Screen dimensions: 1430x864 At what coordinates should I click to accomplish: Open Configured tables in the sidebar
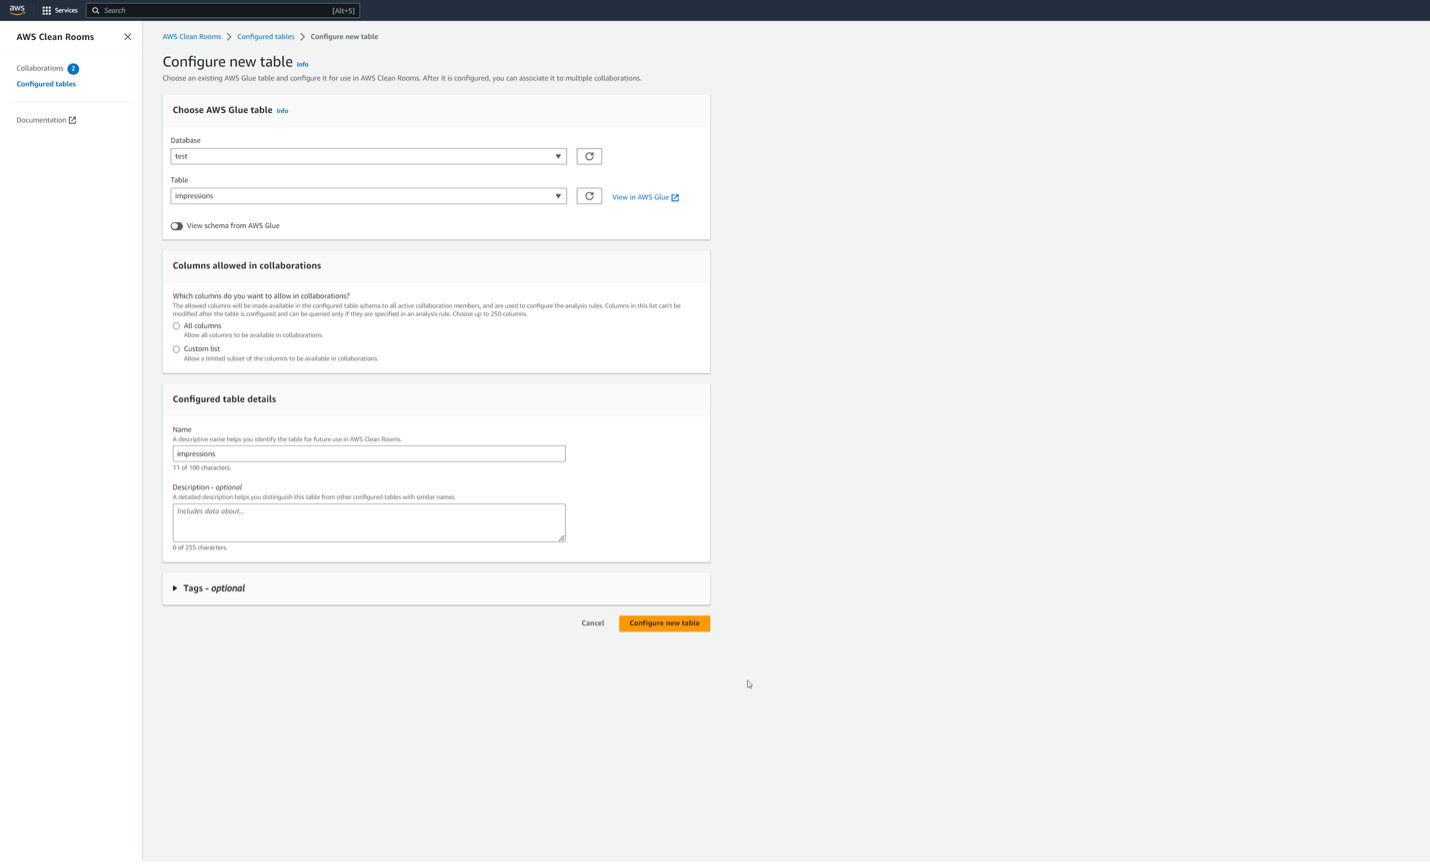coord(46,84)
